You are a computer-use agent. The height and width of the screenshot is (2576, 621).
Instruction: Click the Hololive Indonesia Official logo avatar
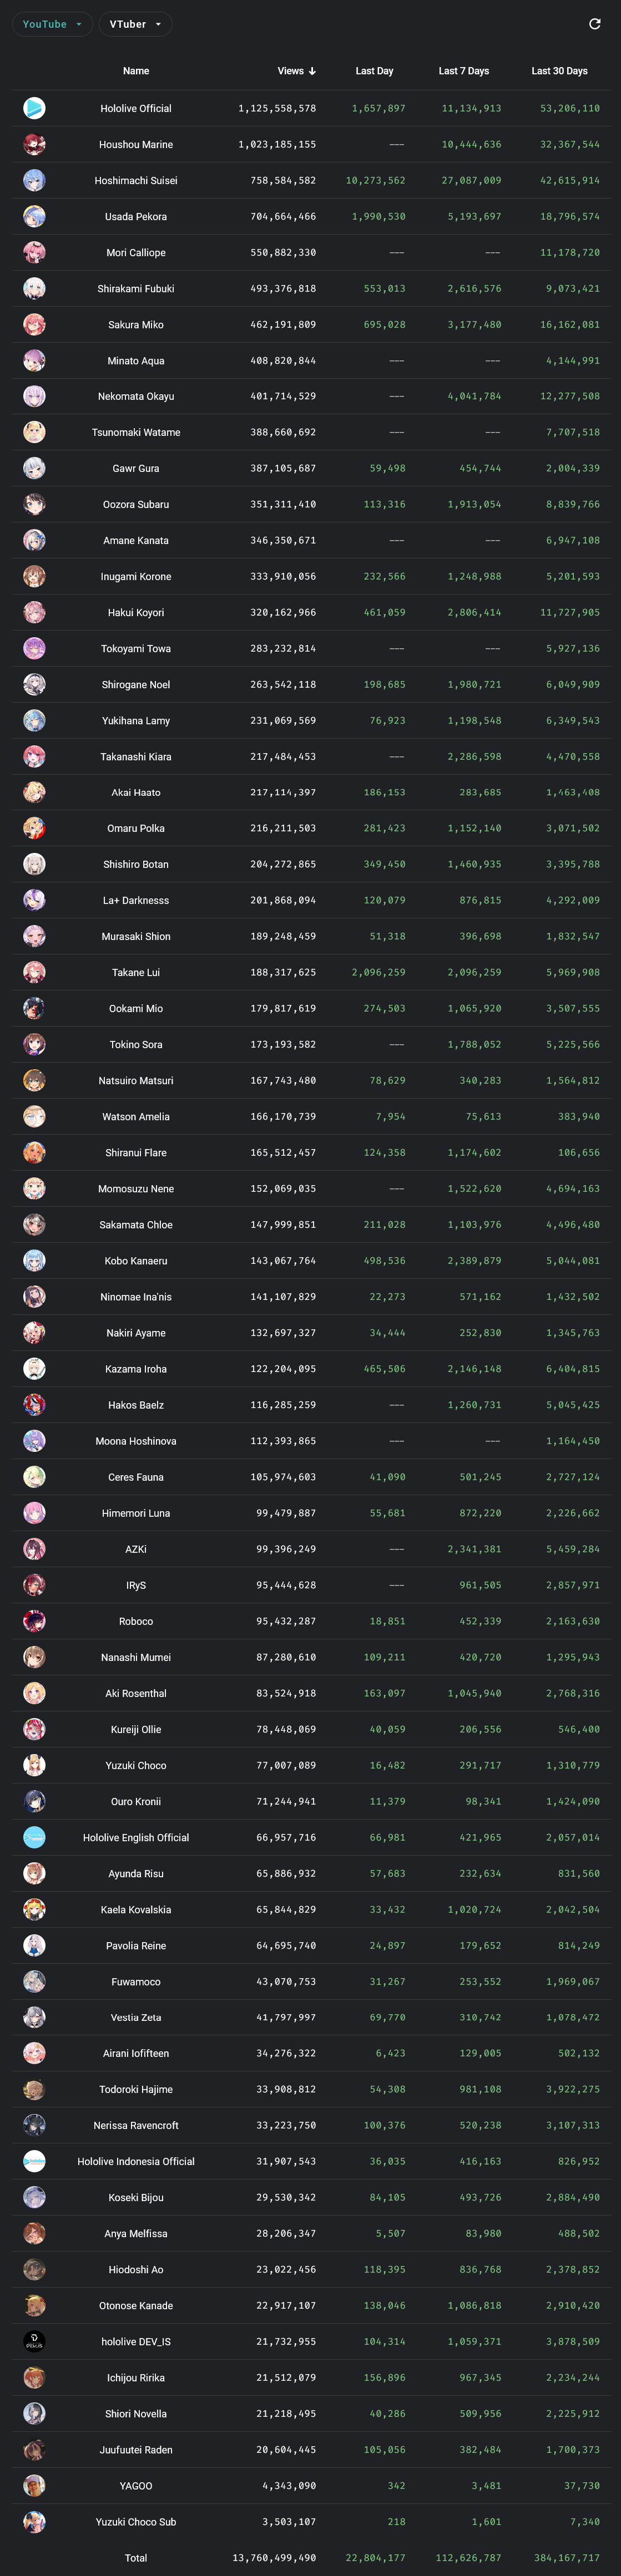coord(34,2161)
